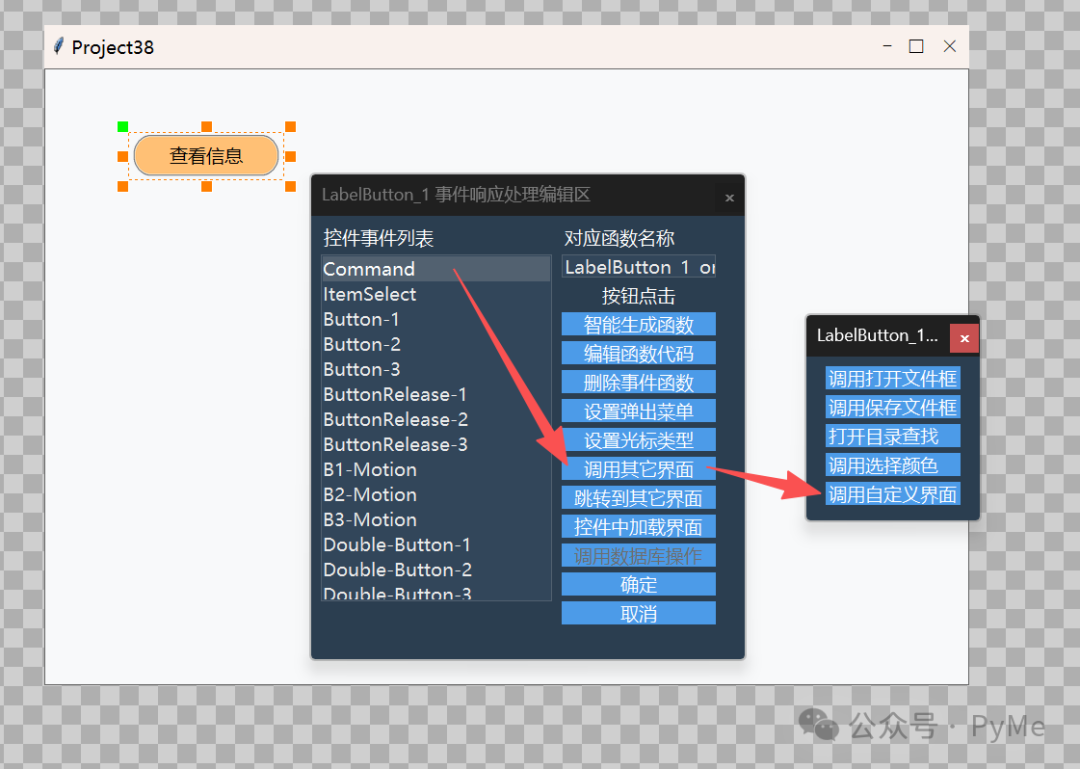Minimize the Project38 window
The width and height of the screenshot is (1080, 769).
pos(887,46)
